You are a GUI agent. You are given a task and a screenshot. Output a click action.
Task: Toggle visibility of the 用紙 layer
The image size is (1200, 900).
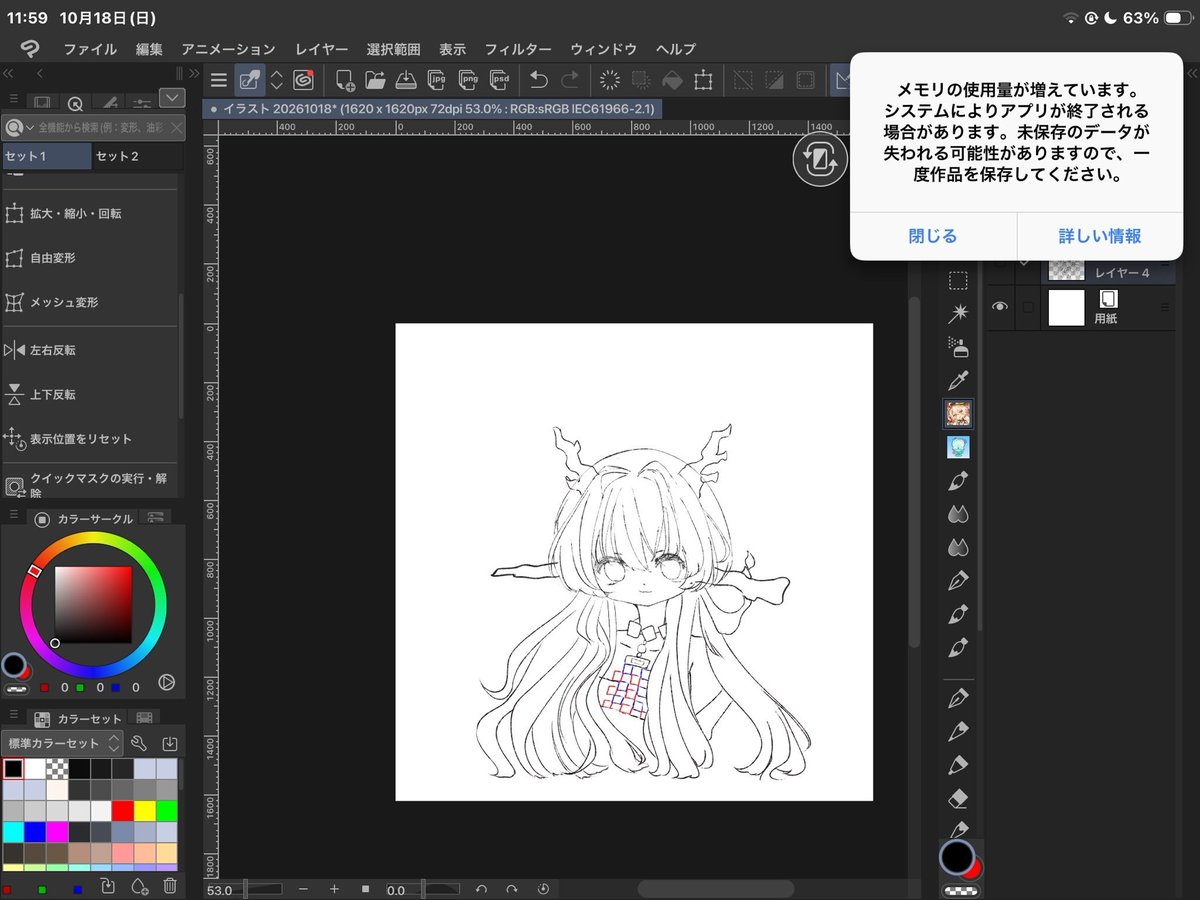click(998, 308)
